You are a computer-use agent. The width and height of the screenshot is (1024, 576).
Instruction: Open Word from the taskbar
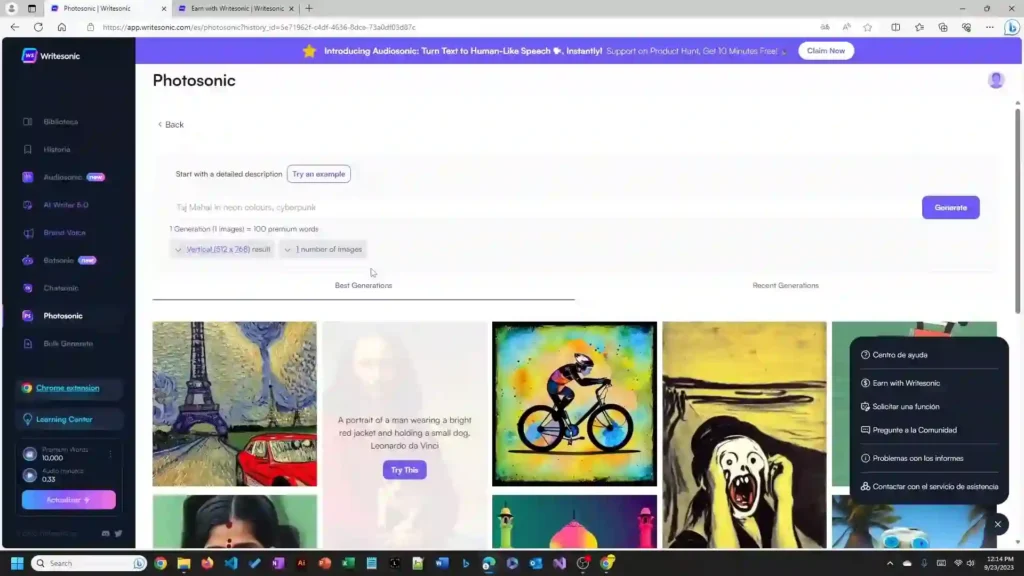point(442,563)
